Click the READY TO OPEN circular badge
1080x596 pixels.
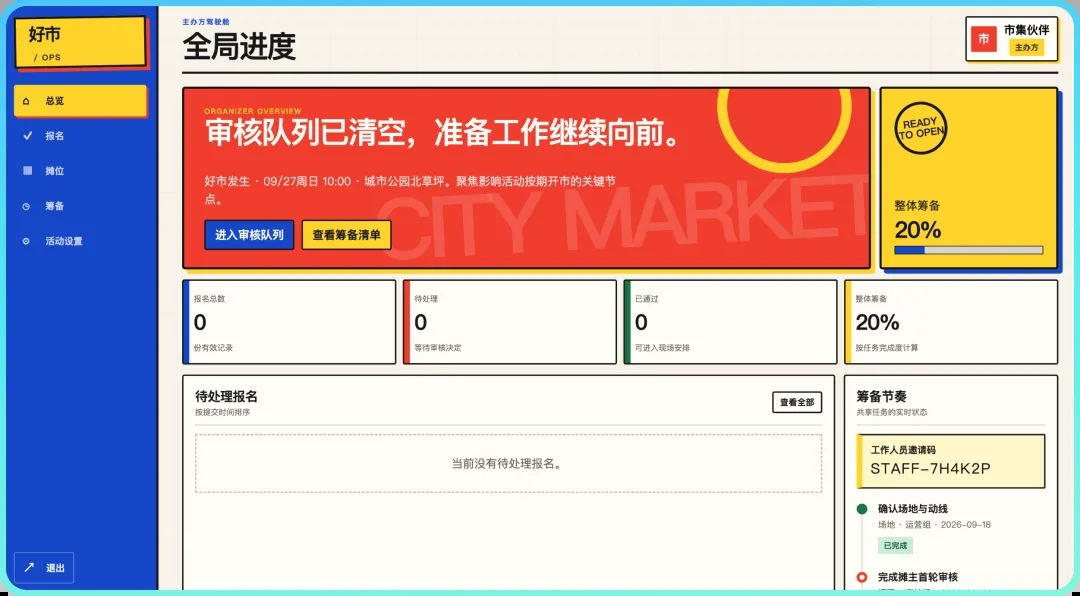pyautogui.click(x=920, y=129)
